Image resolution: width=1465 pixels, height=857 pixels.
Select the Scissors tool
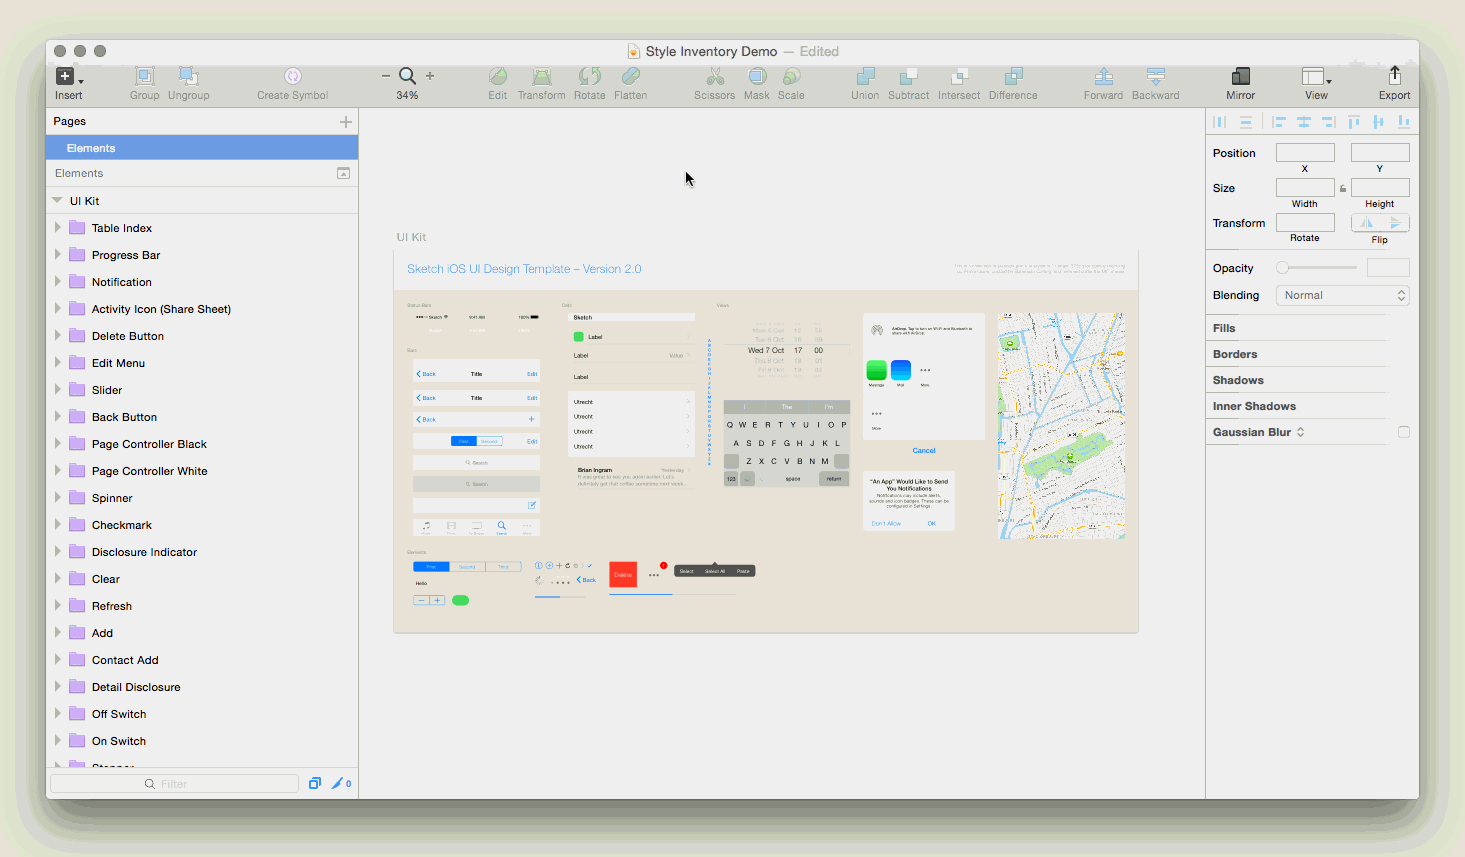[x=715, y=76]
